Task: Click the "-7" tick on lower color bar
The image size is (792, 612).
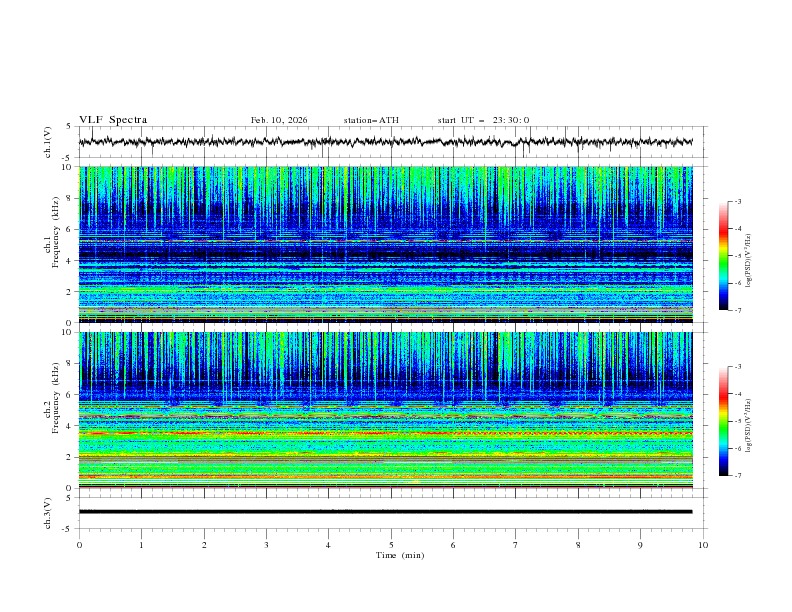Action: 737,476
